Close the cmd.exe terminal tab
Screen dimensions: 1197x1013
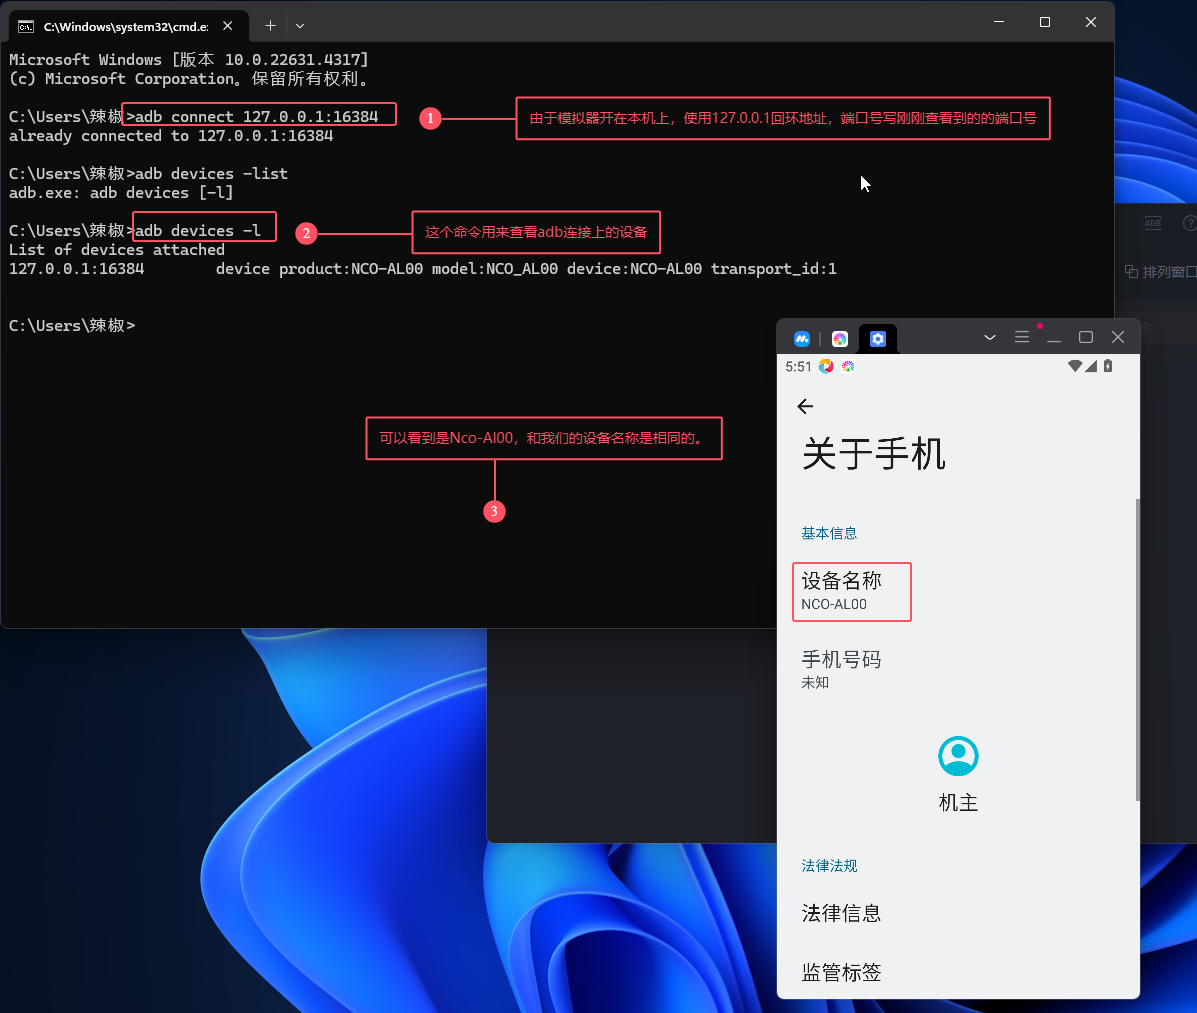point(227,26)
